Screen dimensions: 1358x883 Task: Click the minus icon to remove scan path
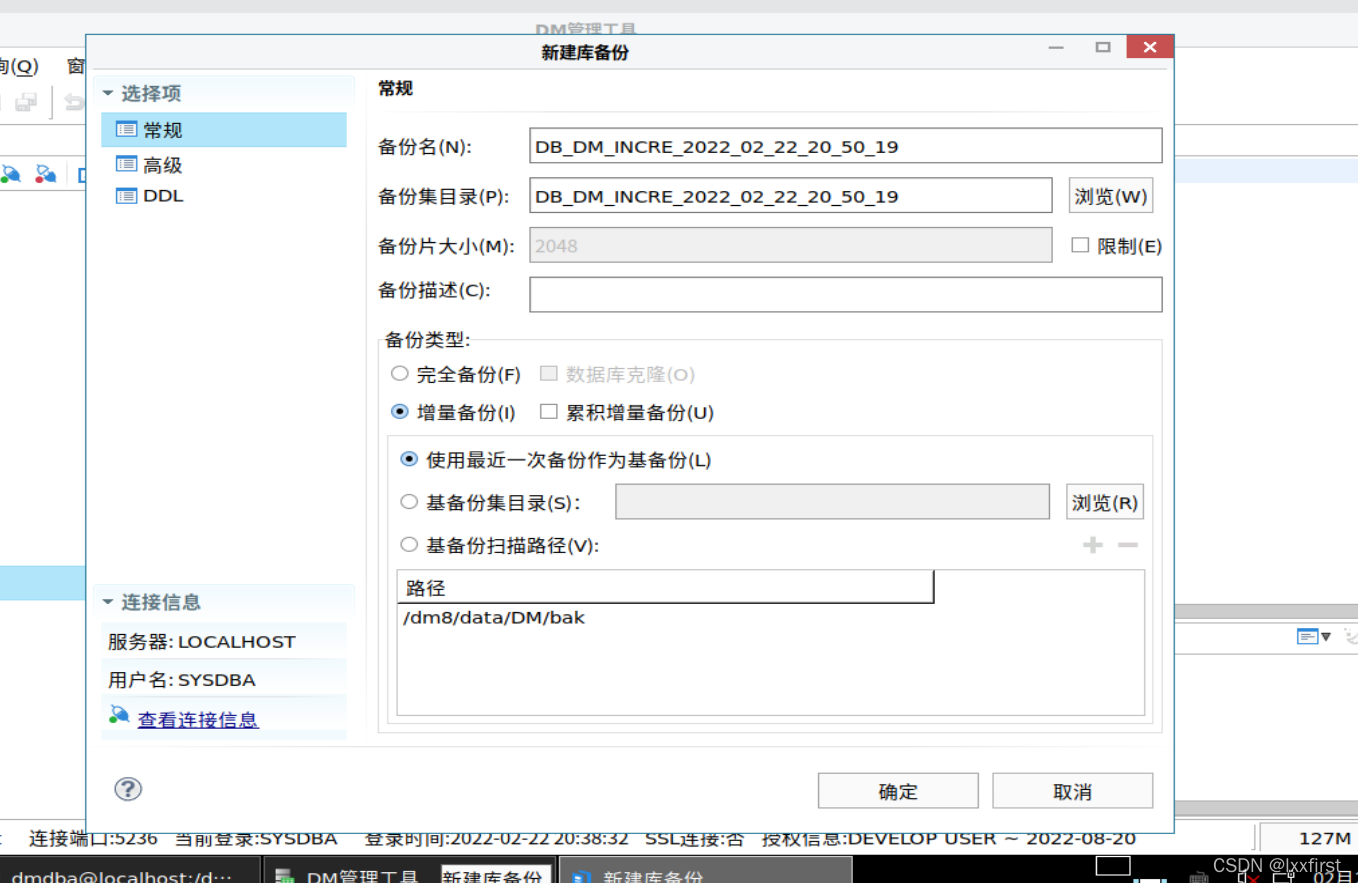pos(1128,545)
